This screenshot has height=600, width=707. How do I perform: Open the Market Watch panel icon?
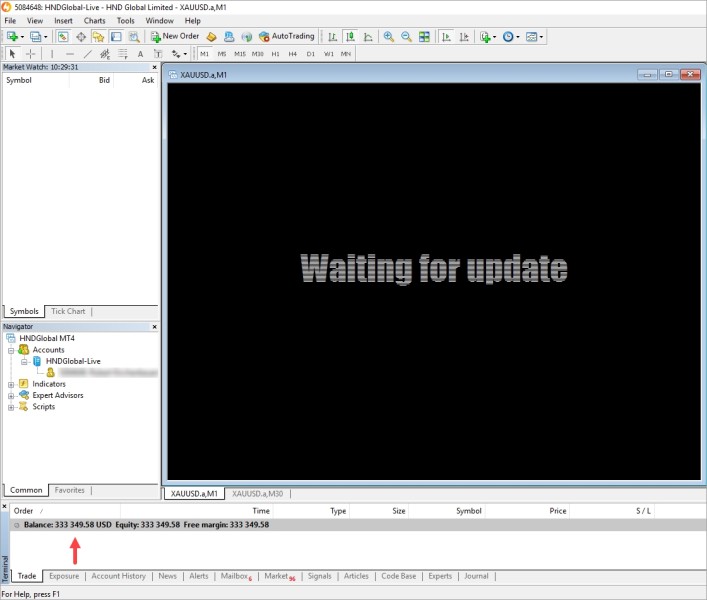pyautogui.click(x=63, y=37)
